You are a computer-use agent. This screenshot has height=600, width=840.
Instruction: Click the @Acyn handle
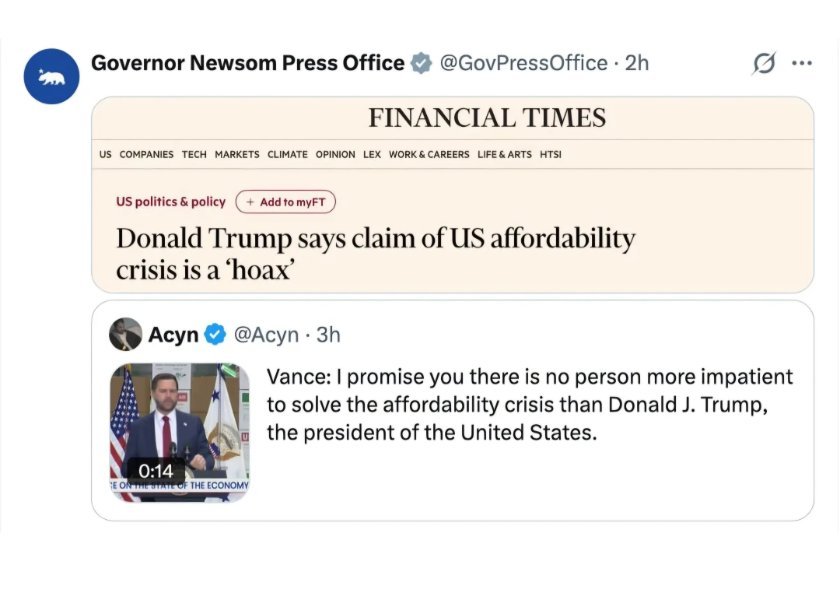[x=266, y=334]
